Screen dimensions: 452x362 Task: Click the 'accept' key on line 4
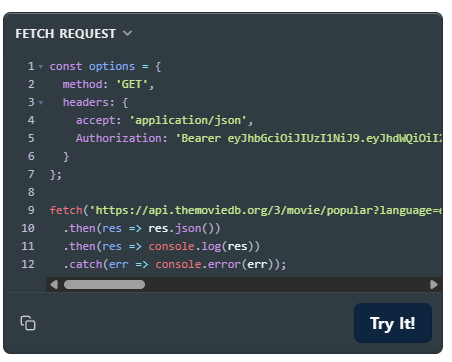[95, 120]
